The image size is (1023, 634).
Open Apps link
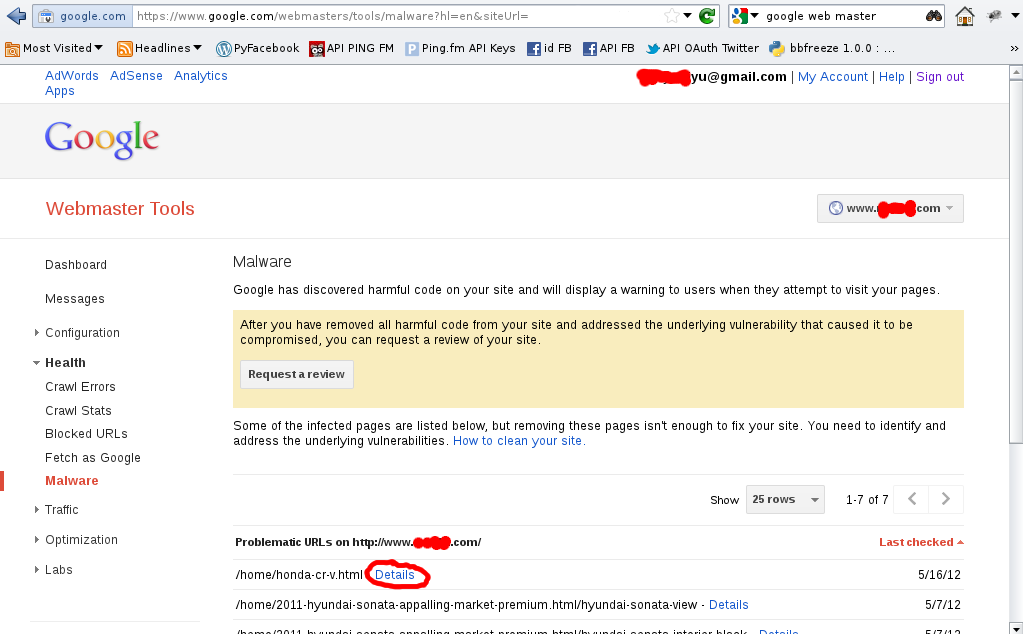[59, 91]
